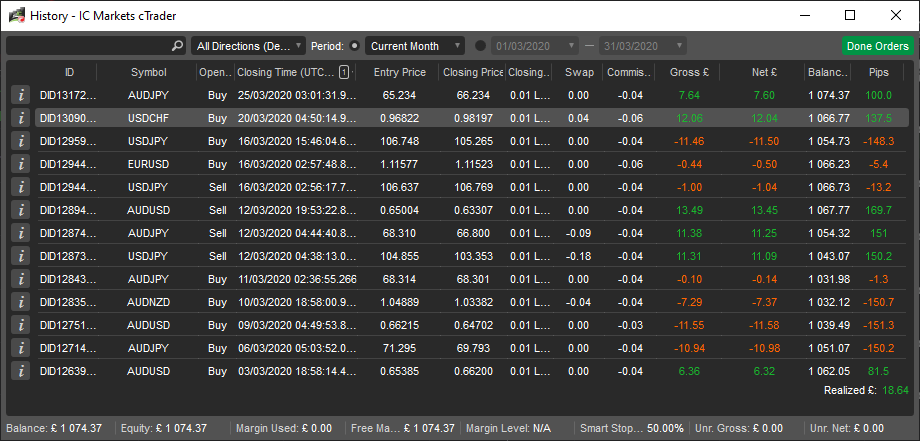Click the Free Ma... £ 1 074.37 entry
The height and width of the screenshot is (441, 920).
[x=402, y=428]
